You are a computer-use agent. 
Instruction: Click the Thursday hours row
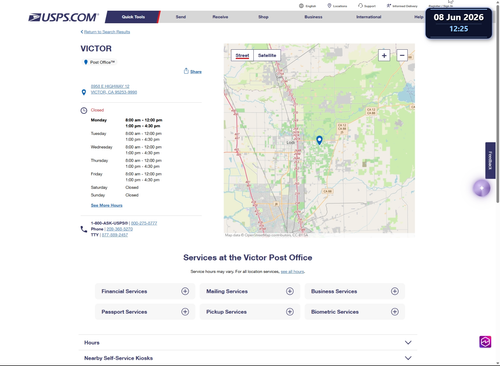pos(127,163)
